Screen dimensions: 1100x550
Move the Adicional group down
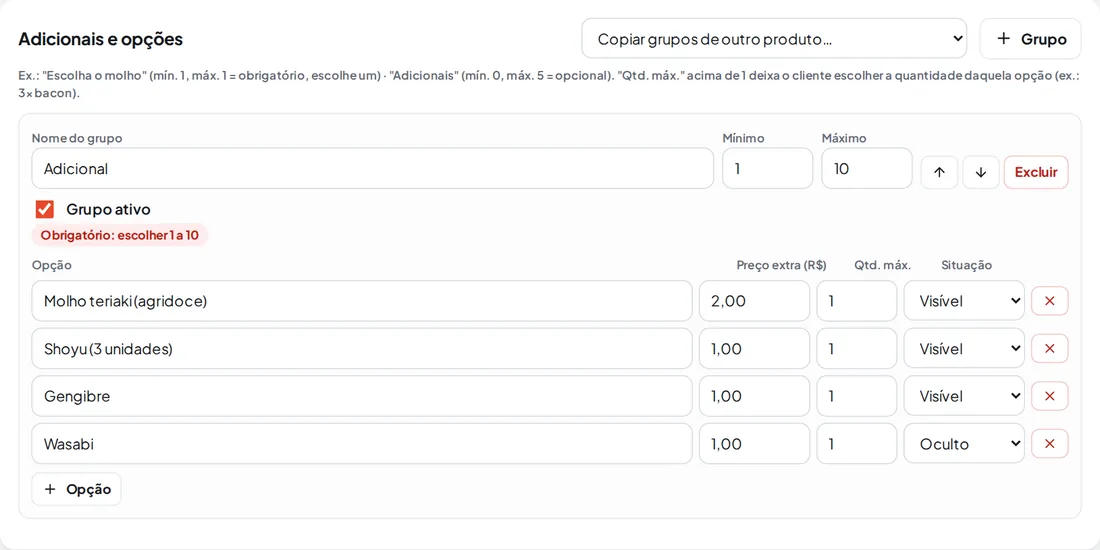point(981,173)
